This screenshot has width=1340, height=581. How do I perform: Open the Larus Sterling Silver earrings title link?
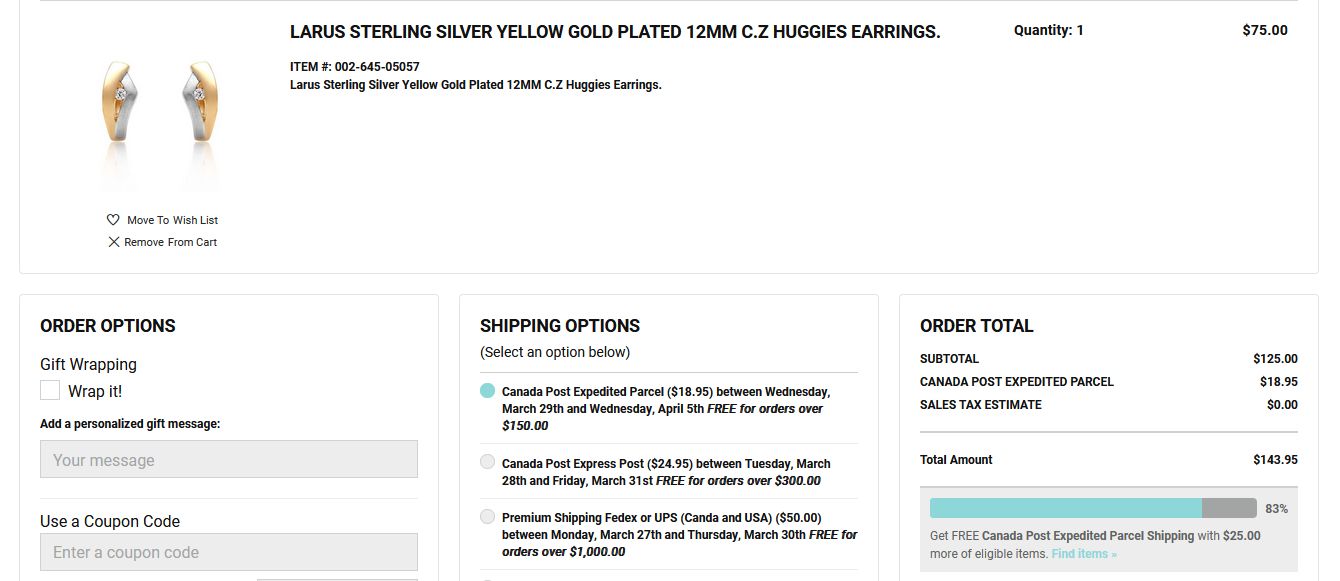tap(615, 32)
